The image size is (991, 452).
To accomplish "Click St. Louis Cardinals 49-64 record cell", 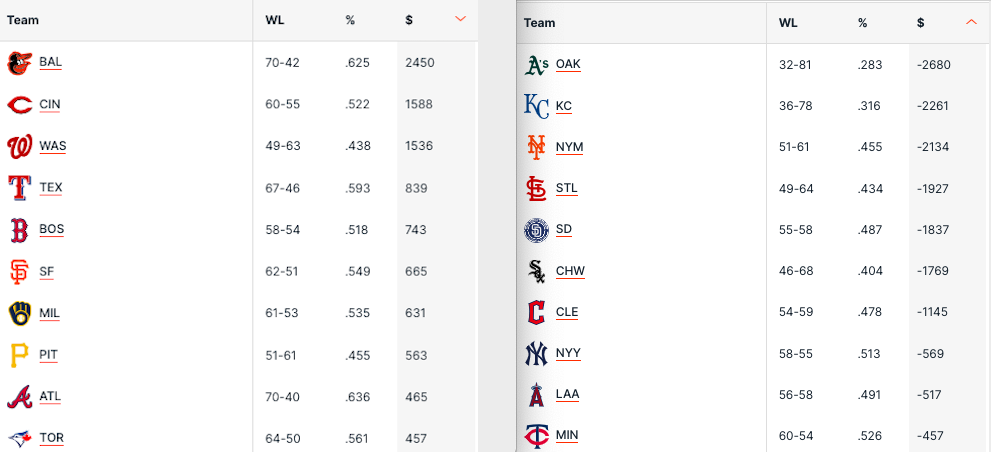I will click(795, 188).
